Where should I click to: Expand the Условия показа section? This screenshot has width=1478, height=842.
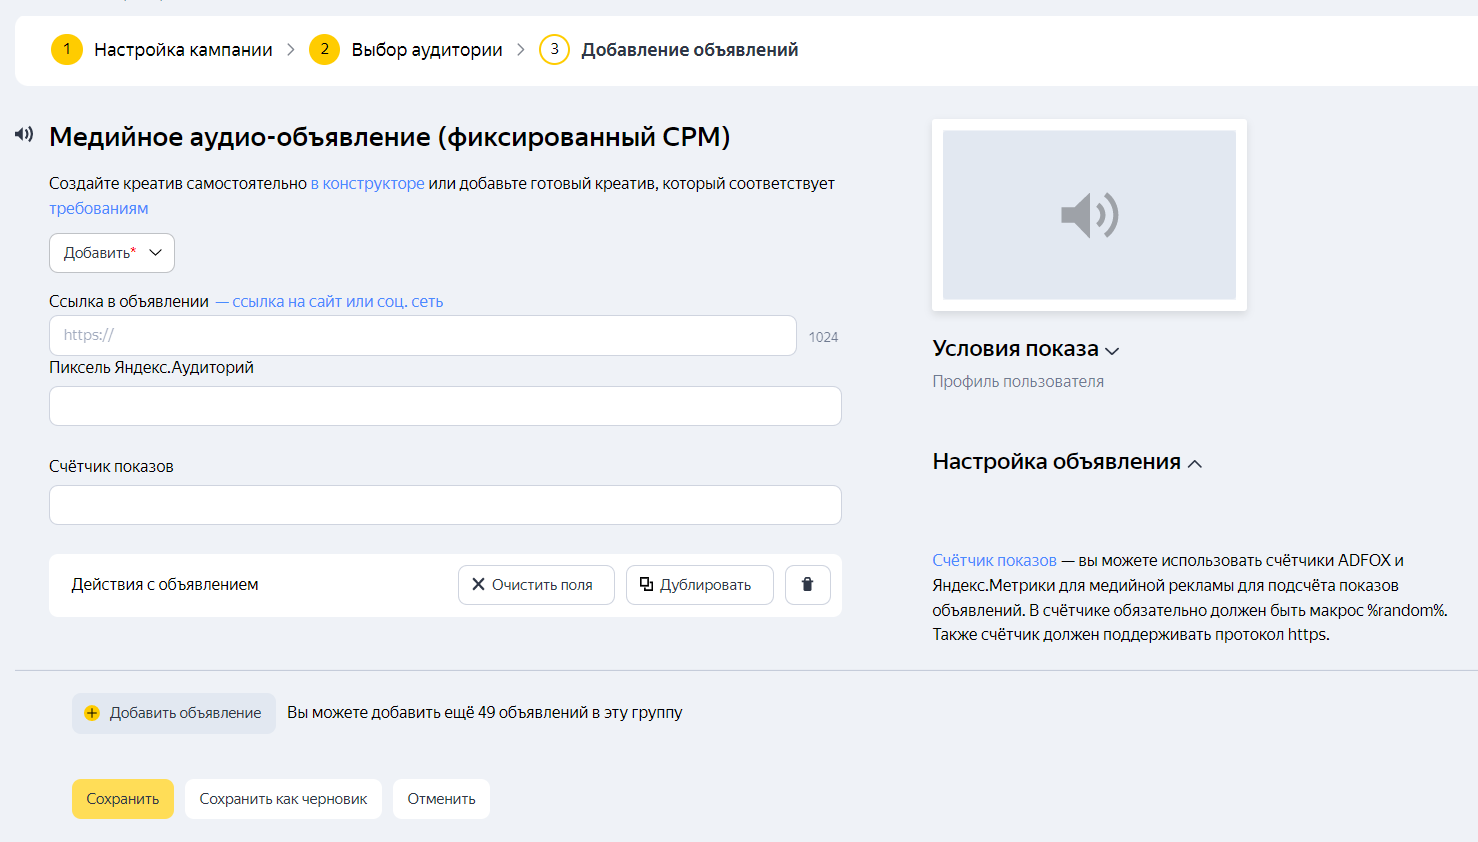point(1026,349)
